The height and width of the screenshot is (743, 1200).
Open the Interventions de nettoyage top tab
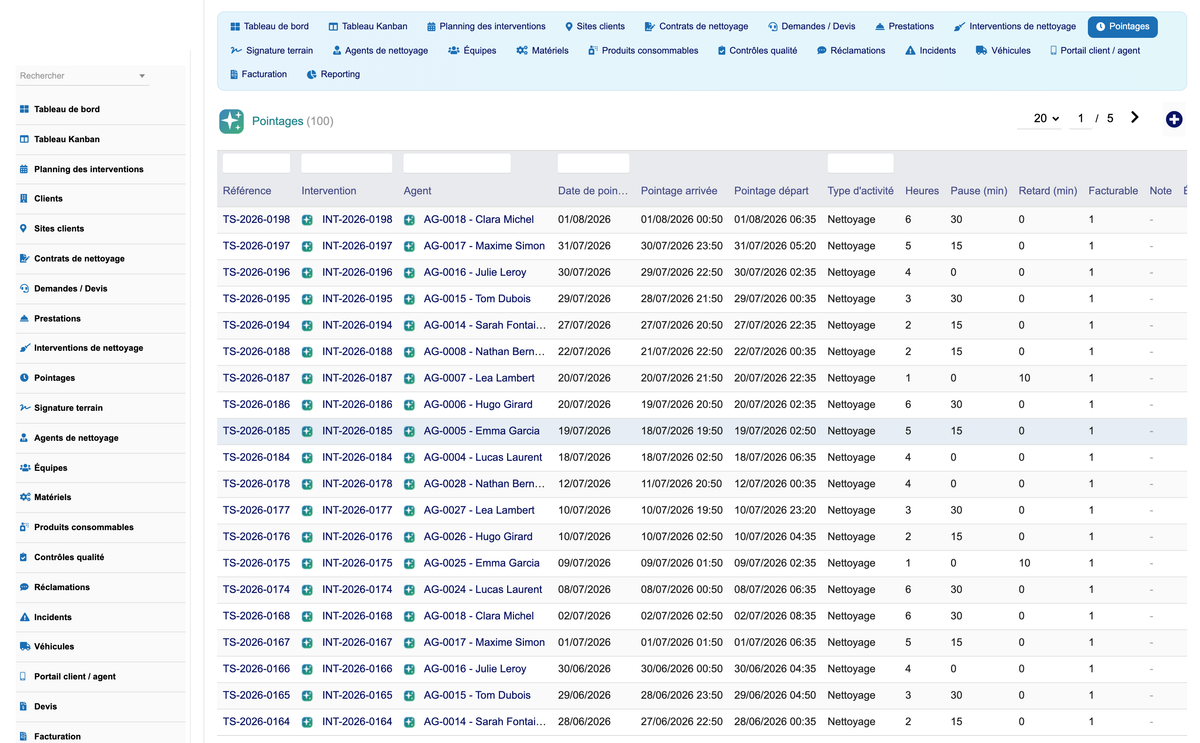1016,27
